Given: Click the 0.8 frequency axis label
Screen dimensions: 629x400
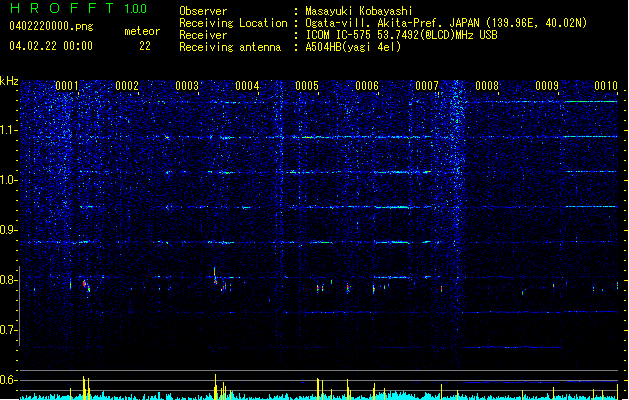Looking at the screenshot, I should tap(9, 280).
